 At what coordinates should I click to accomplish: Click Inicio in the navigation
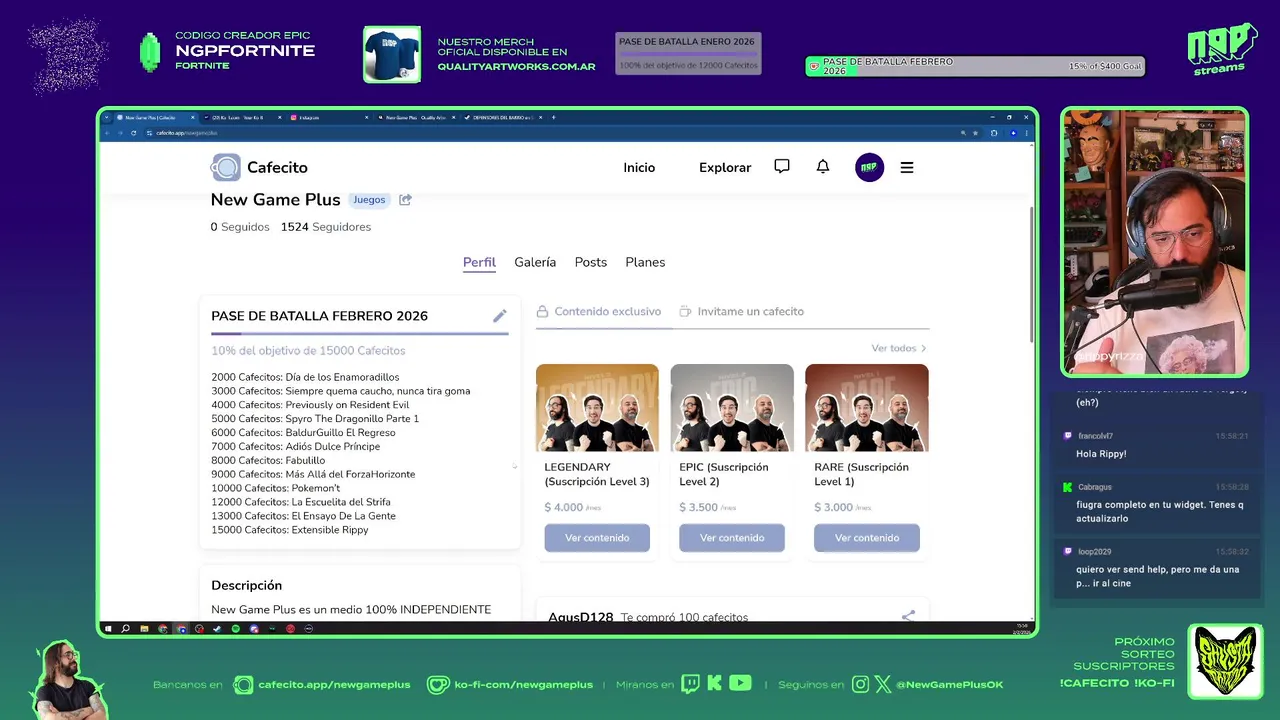pyautogui.click(x=639, y=167)
